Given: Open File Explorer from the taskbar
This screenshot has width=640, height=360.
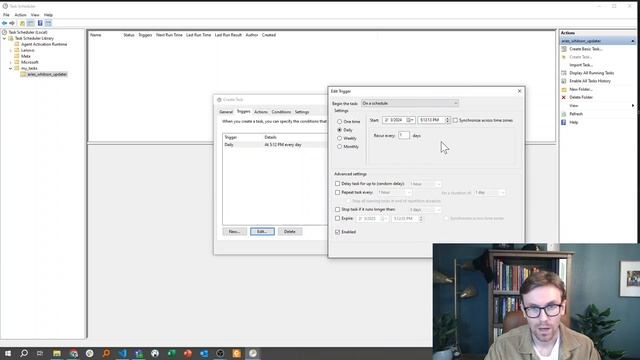Looking at the screenshot, I should click(x=57, y=353).
